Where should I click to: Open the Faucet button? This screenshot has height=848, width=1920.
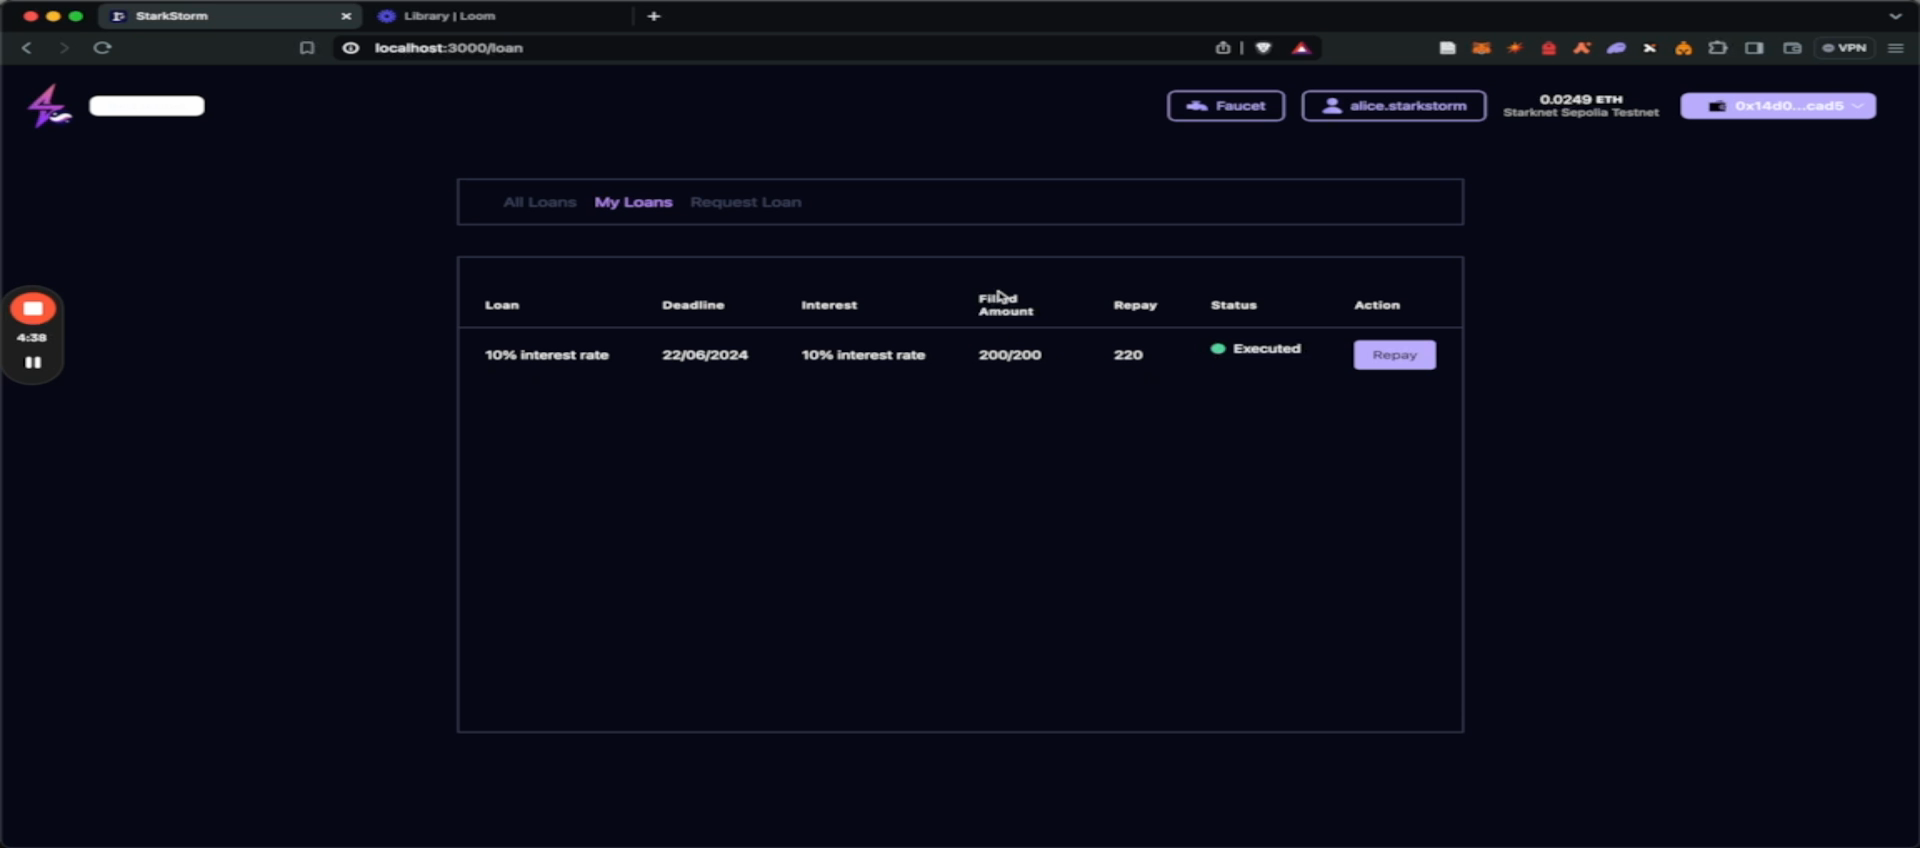click(x=1226, y=106)
